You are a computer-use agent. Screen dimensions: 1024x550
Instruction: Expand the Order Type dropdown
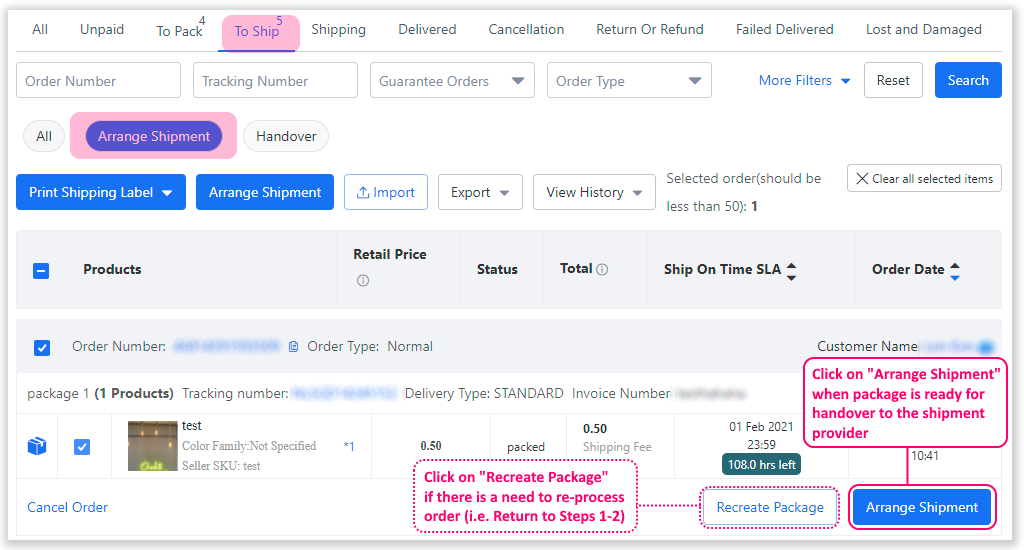point(629,81)
